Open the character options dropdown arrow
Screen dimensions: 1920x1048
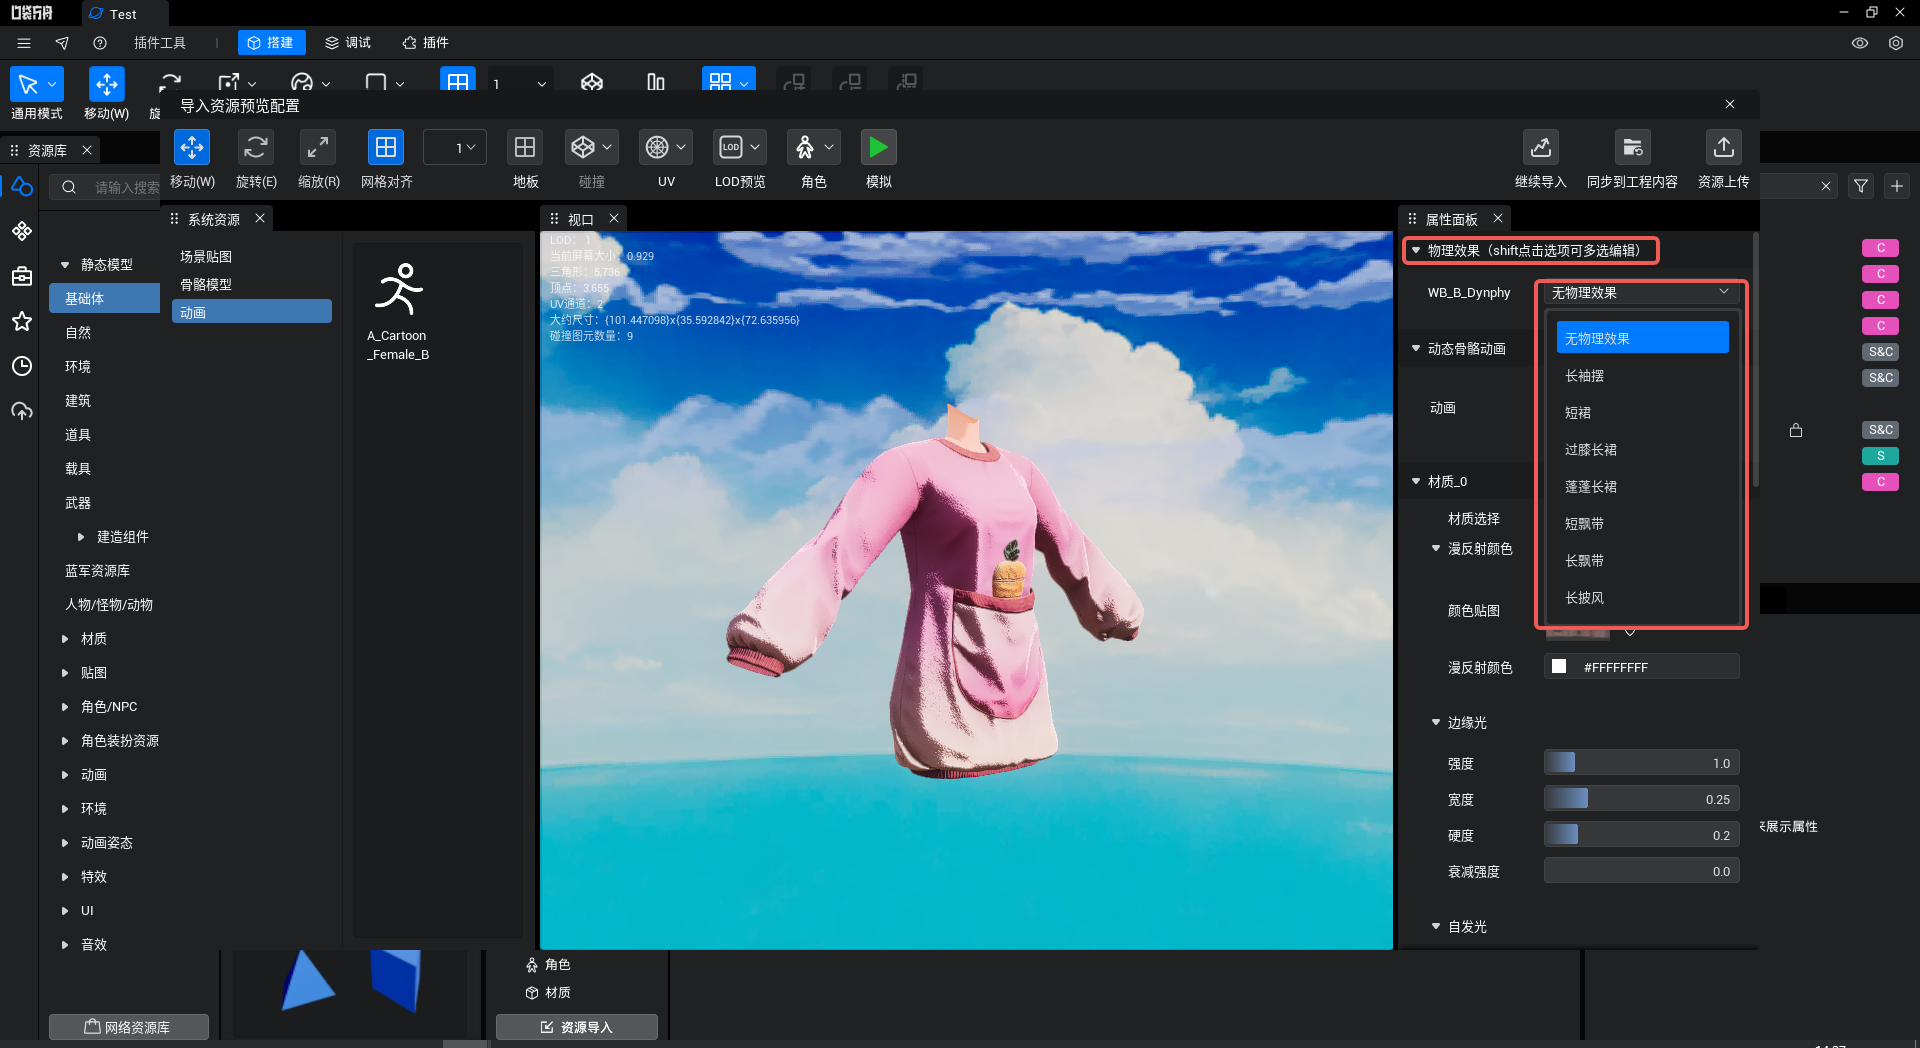829,148
